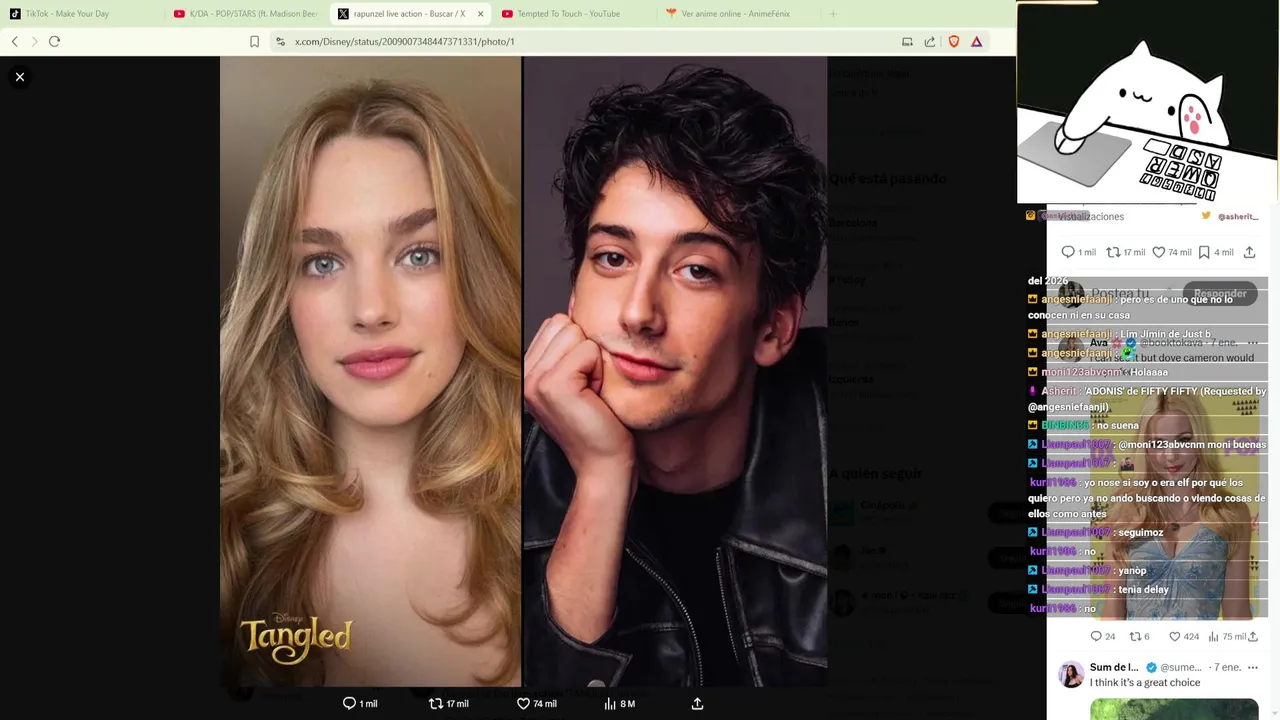
Task: Open site information next to the URL
Action: coord(281,41)
